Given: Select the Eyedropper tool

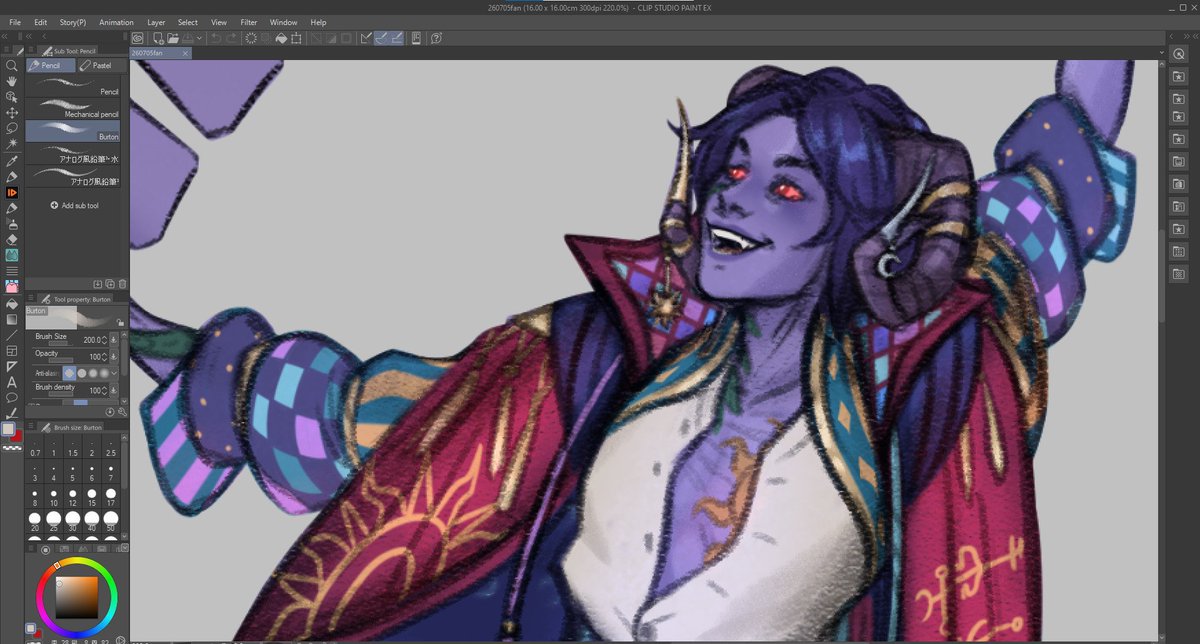Looking at the screenshot, I should point(12,160).
